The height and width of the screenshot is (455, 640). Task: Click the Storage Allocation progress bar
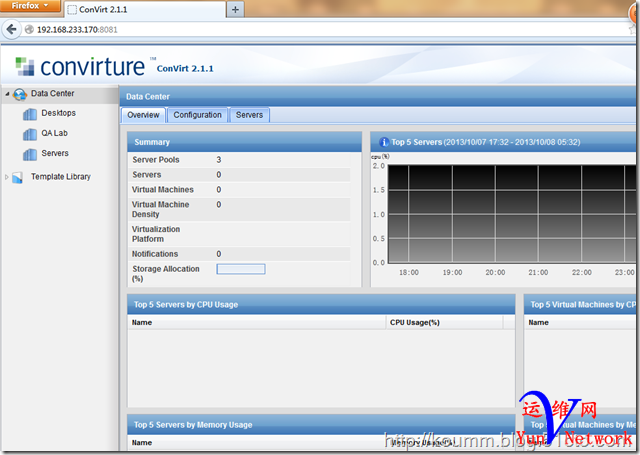click(241, 269)
